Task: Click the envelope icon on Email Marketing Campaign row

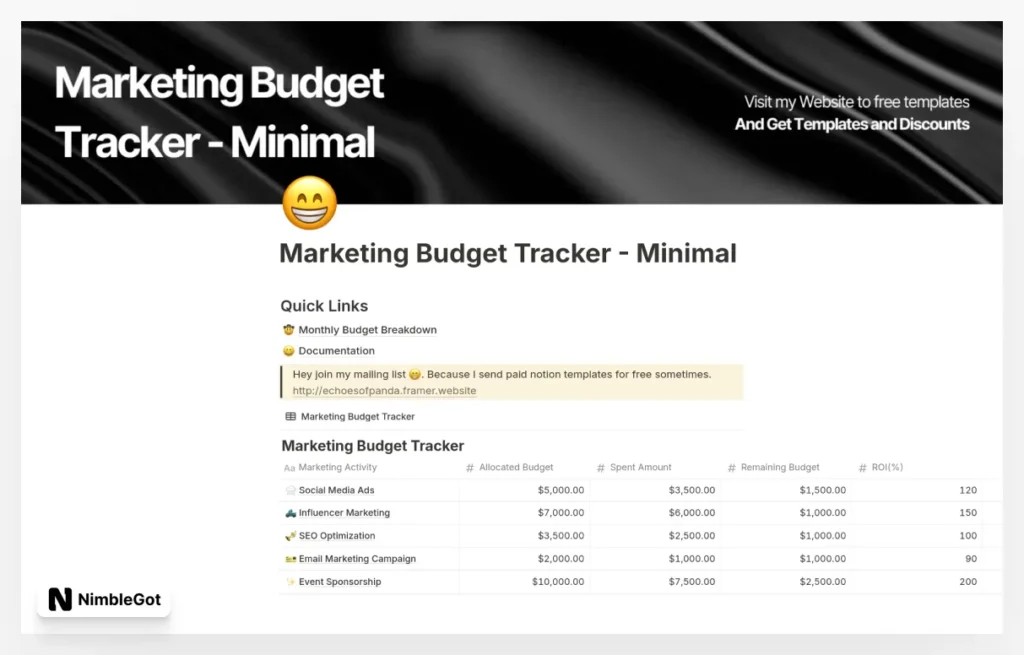Action: [293, 558]
